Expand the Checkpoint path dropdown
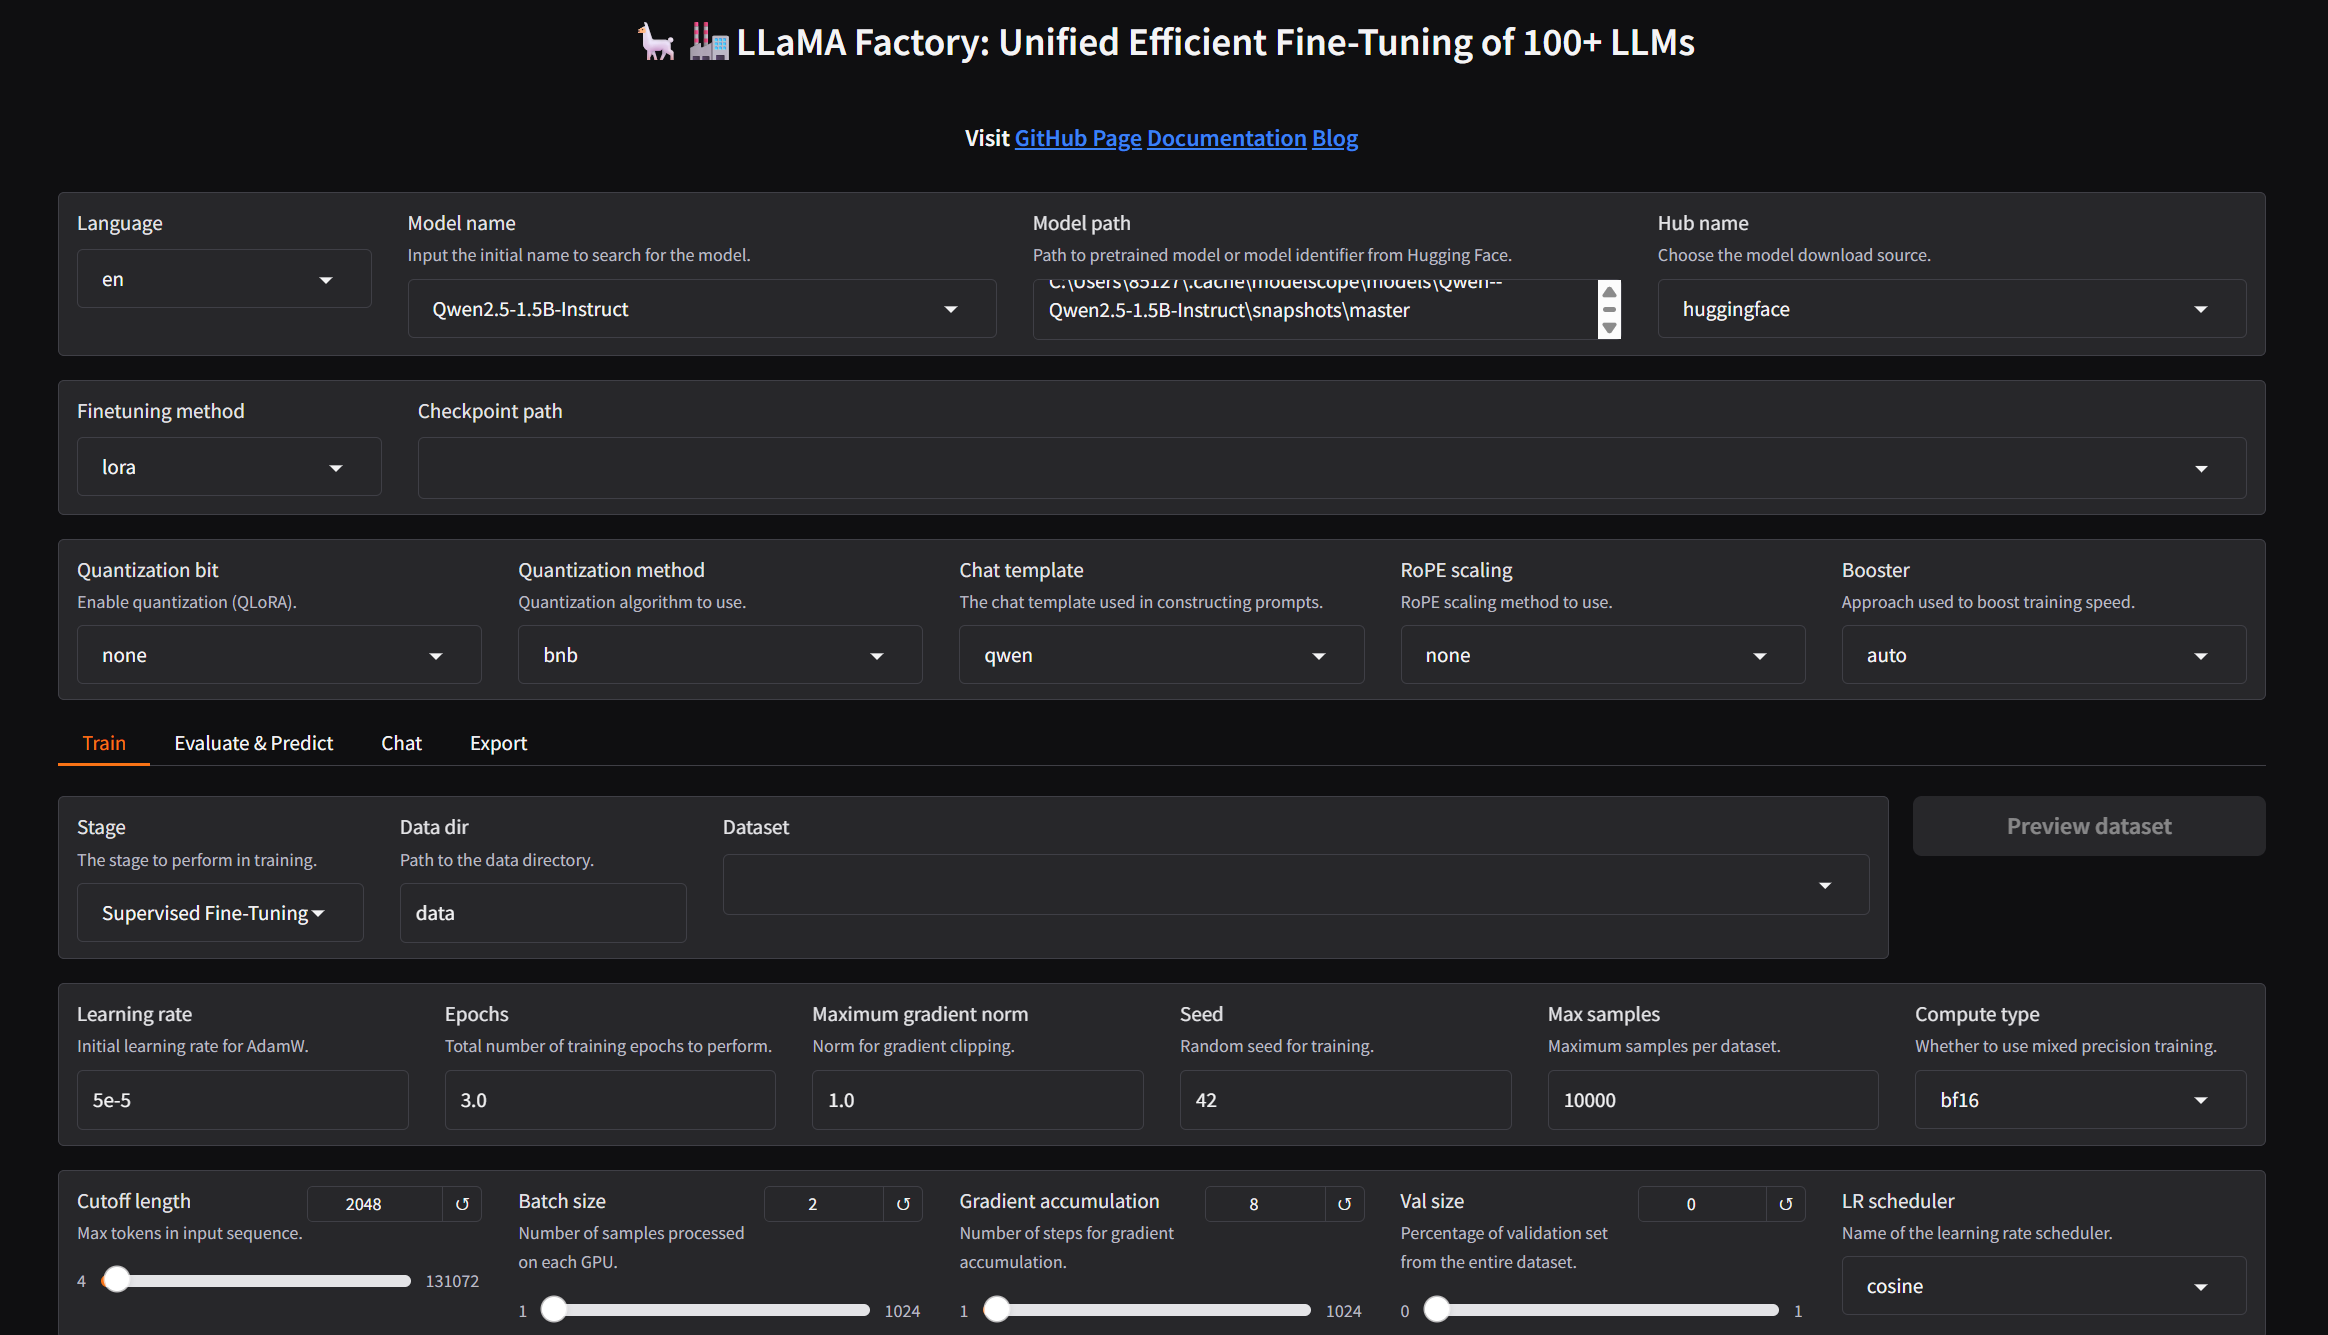This screenshot has width=2328, height=1335. coord(1331,468)
